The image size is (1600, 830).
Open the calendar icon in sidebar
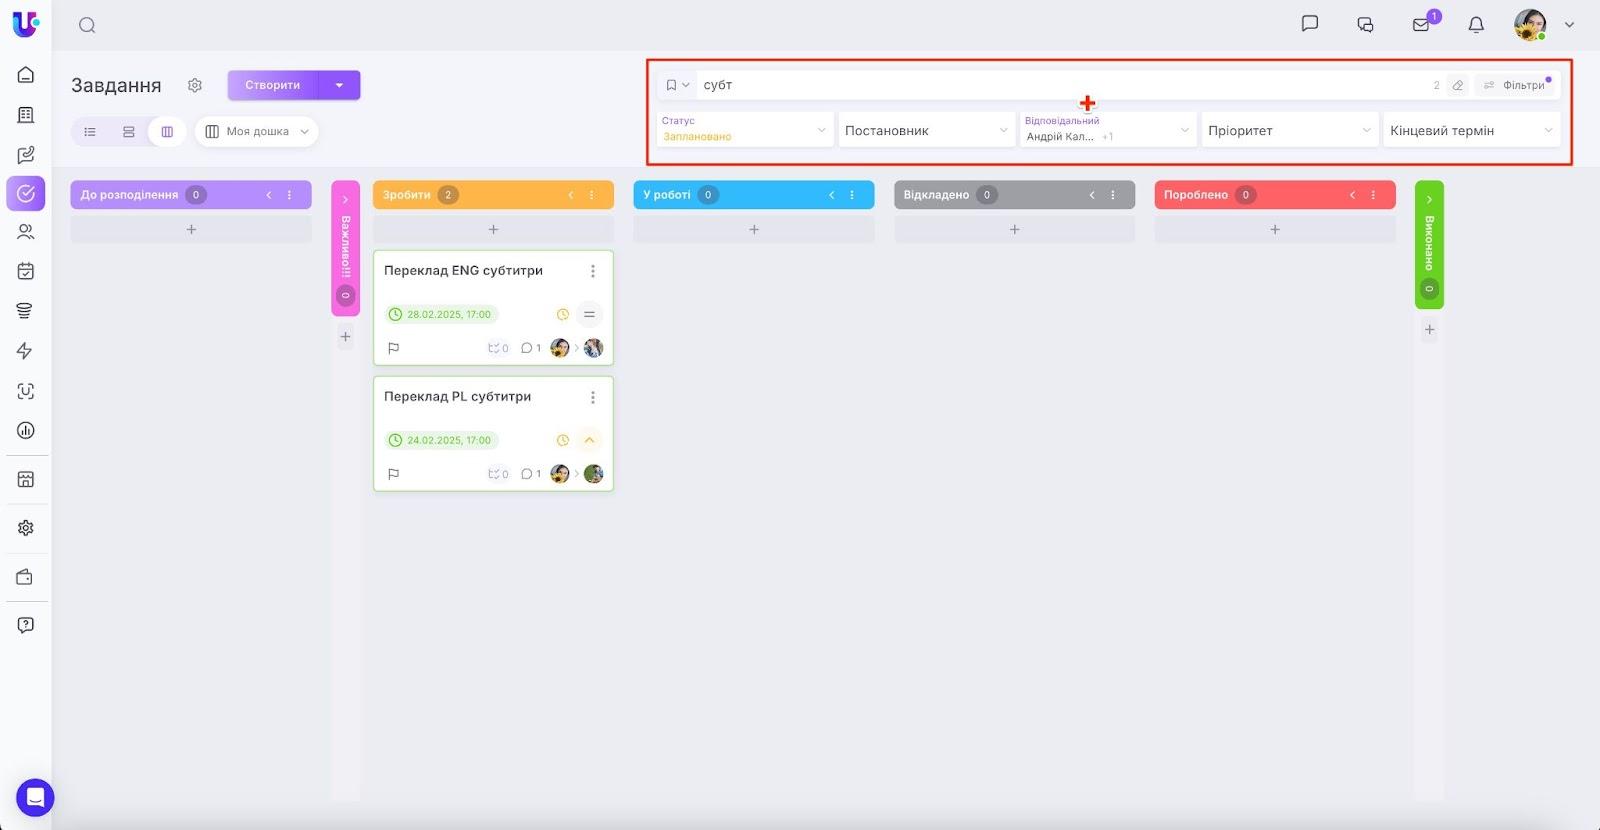[26, 271]
